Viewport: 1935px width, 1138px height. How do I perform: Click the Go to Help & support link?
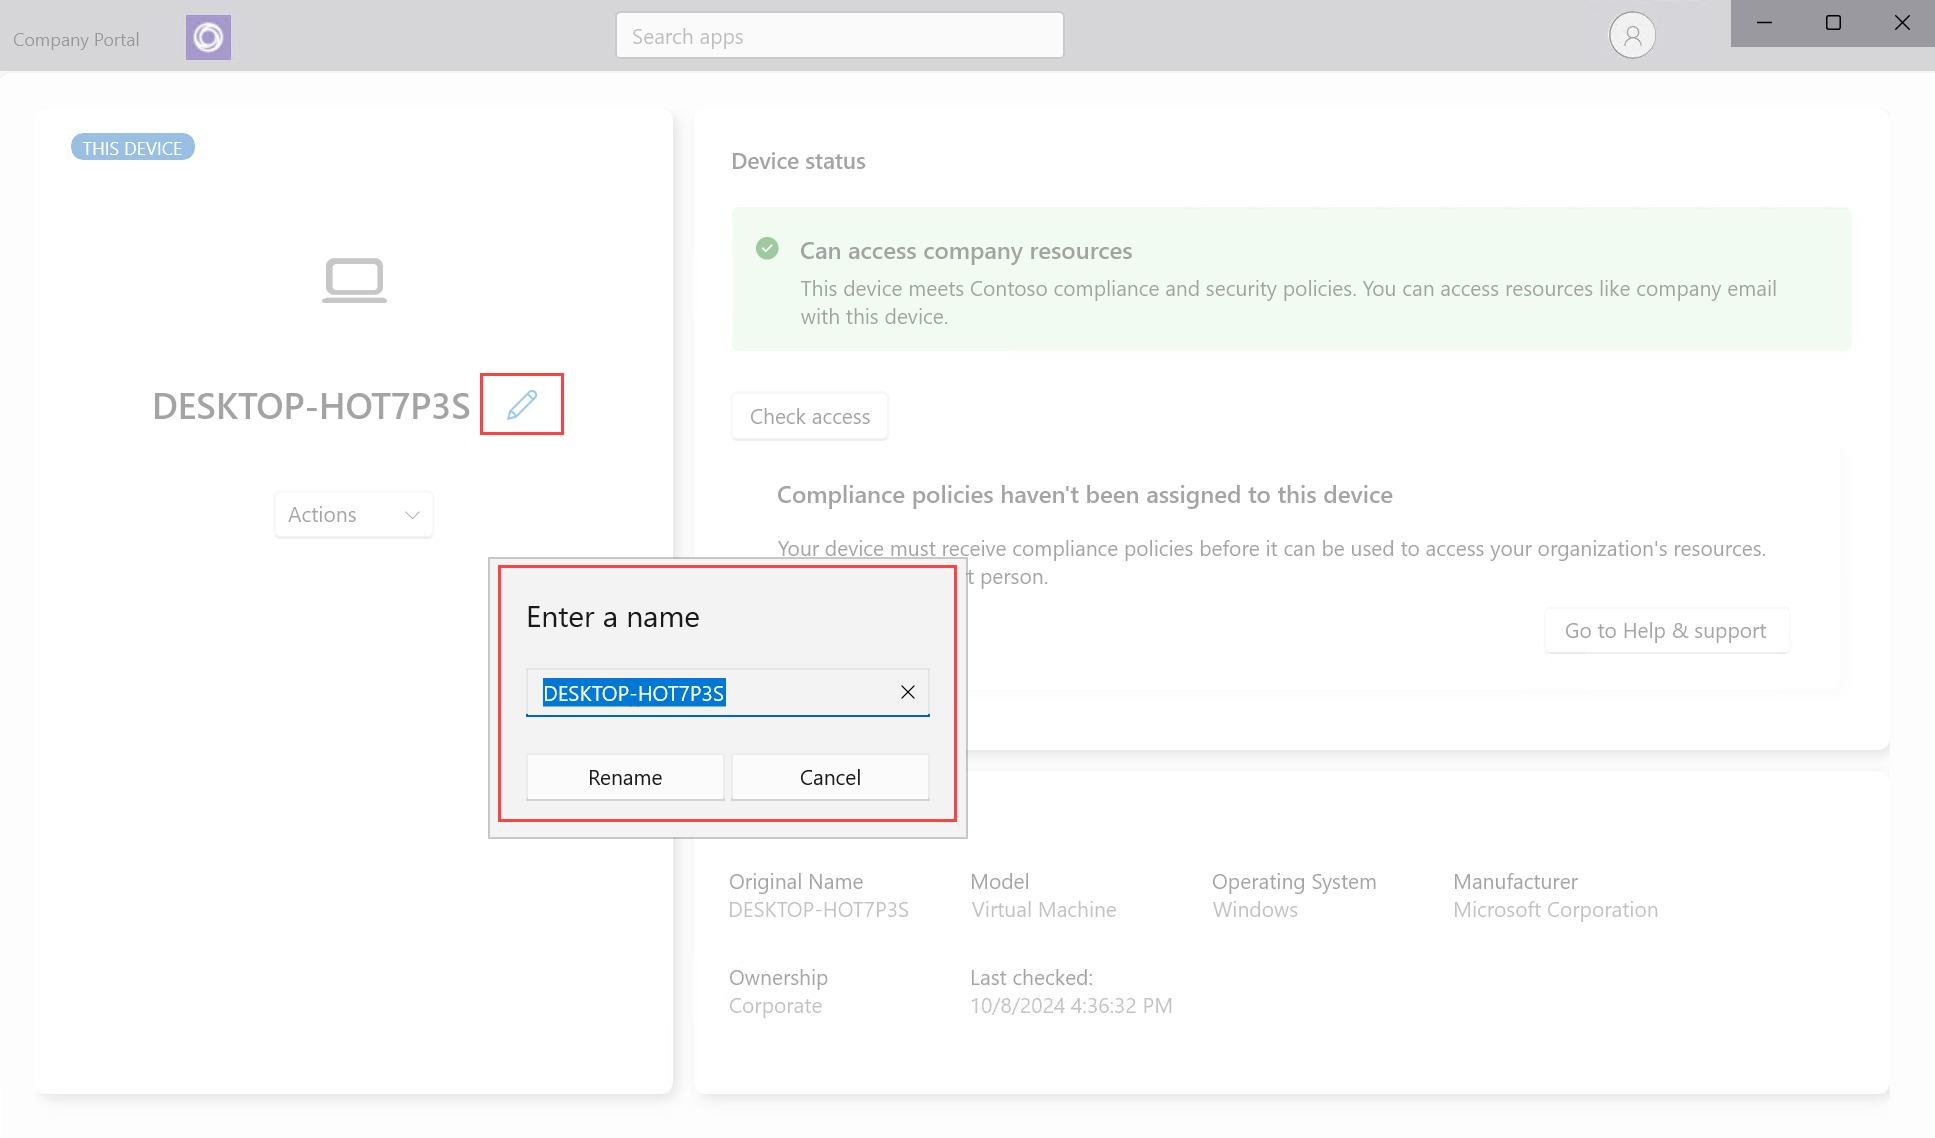click(x=1666, y=629)
